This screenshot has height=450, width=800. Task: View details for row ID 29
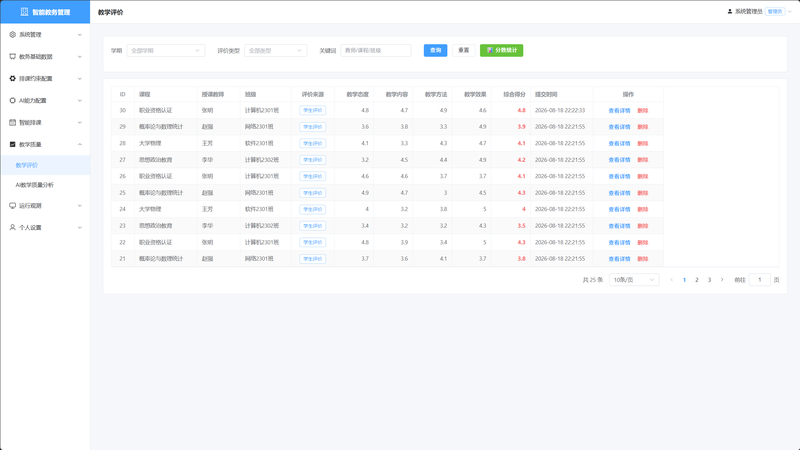point(619,127)
